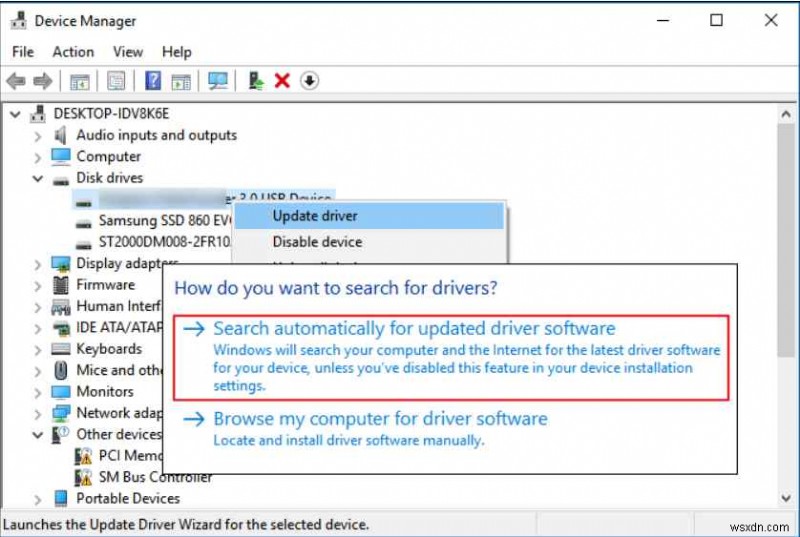Image resolution: width=800 pixels, height=537 pixels.
Task: Expand the Computer category
Action: [38, 158]
